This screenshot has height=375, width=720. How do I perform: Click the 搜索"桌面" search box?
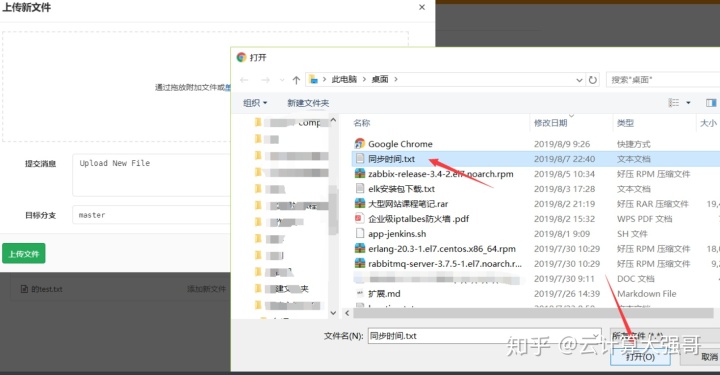(x=663, y=80)
